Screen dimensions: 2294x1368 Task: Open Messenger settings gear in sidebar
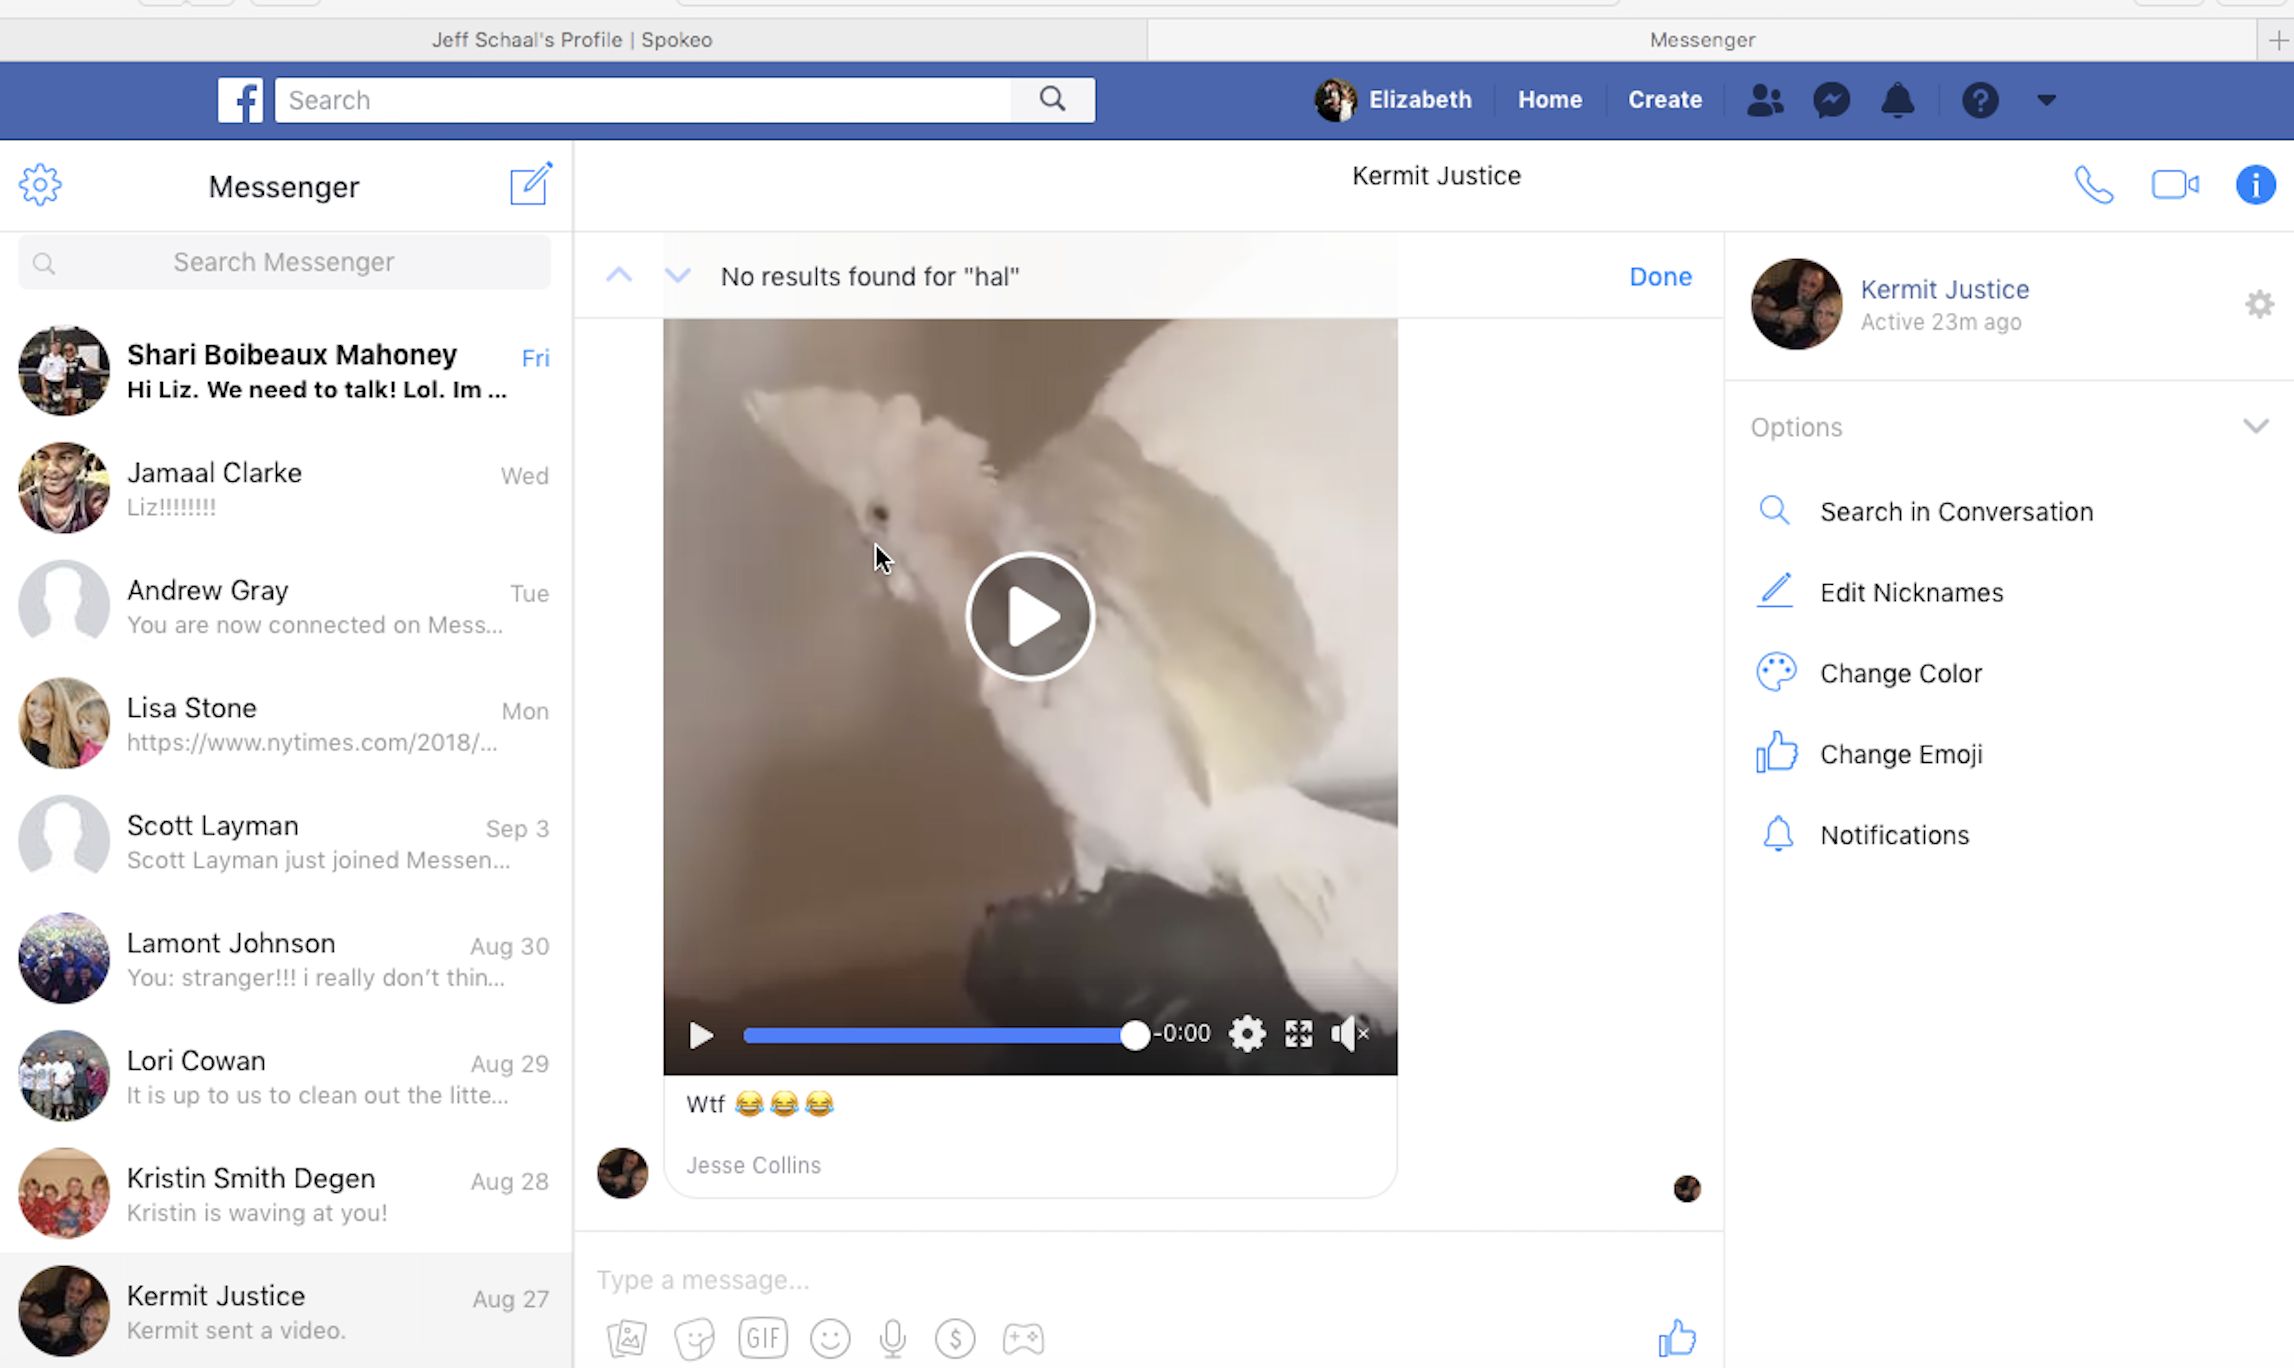click(40, 185)
